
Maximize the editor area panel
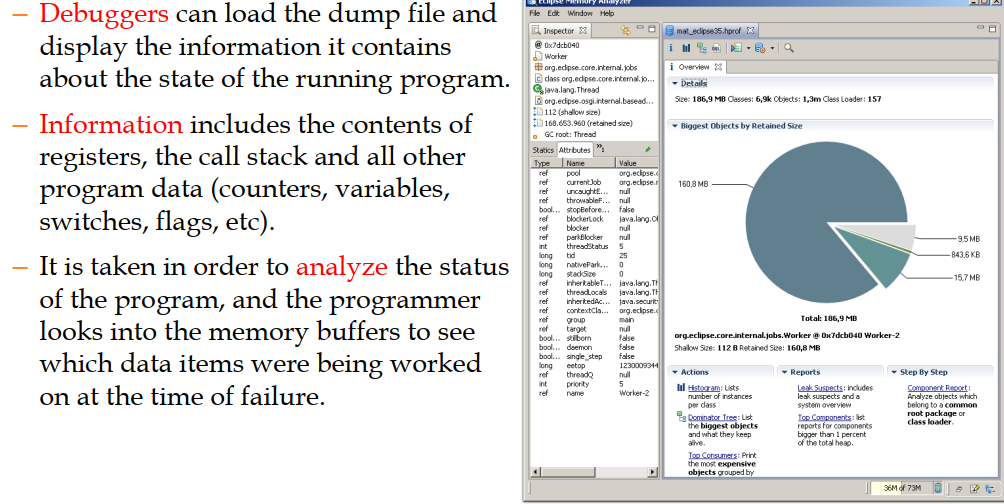pyautogui.click(x=993, y=28)
